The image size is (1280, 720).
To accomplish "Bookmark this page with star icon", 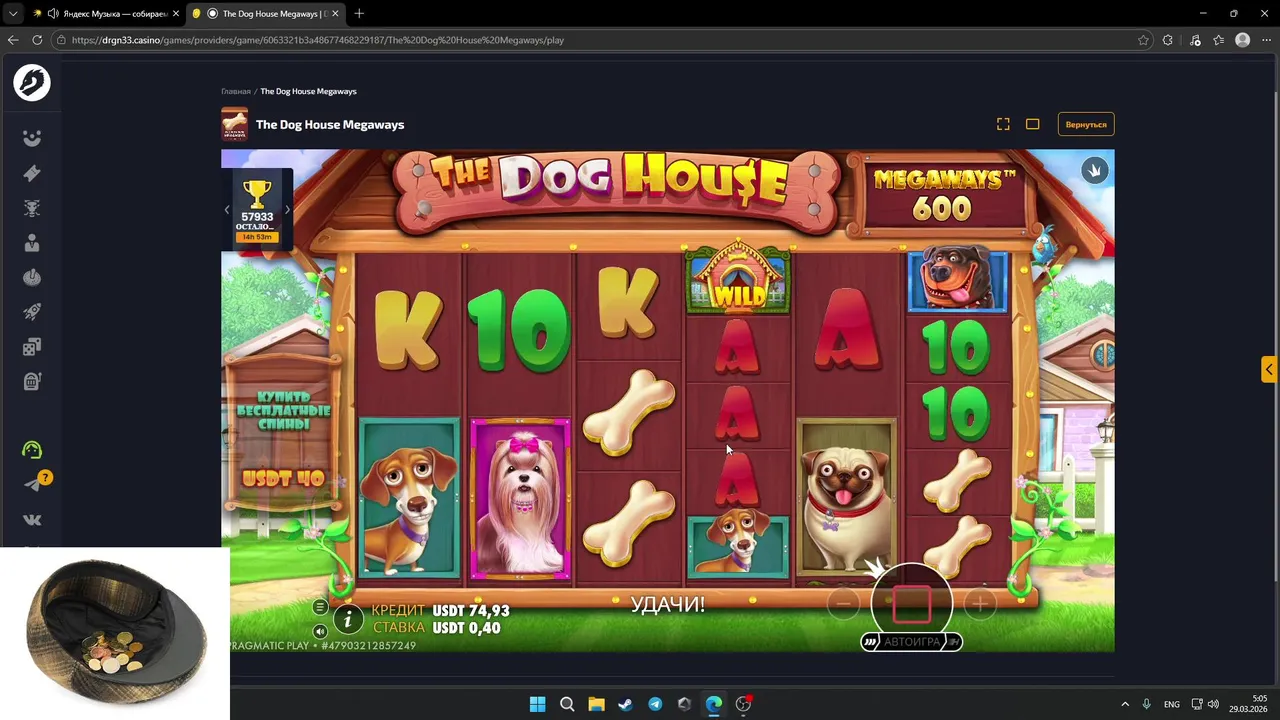I will (1143, 40).
